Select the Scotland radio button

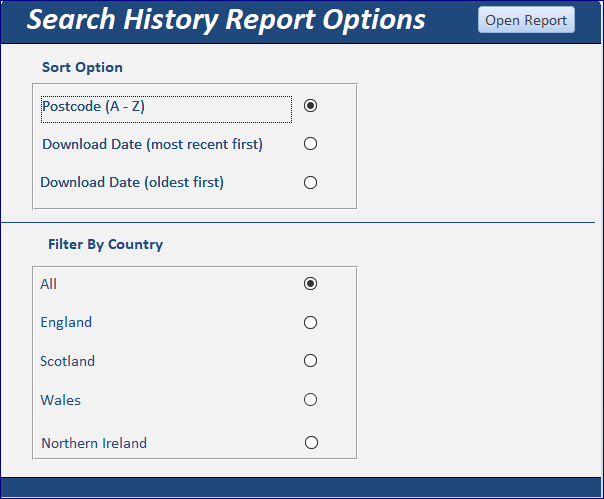[310, 361]
